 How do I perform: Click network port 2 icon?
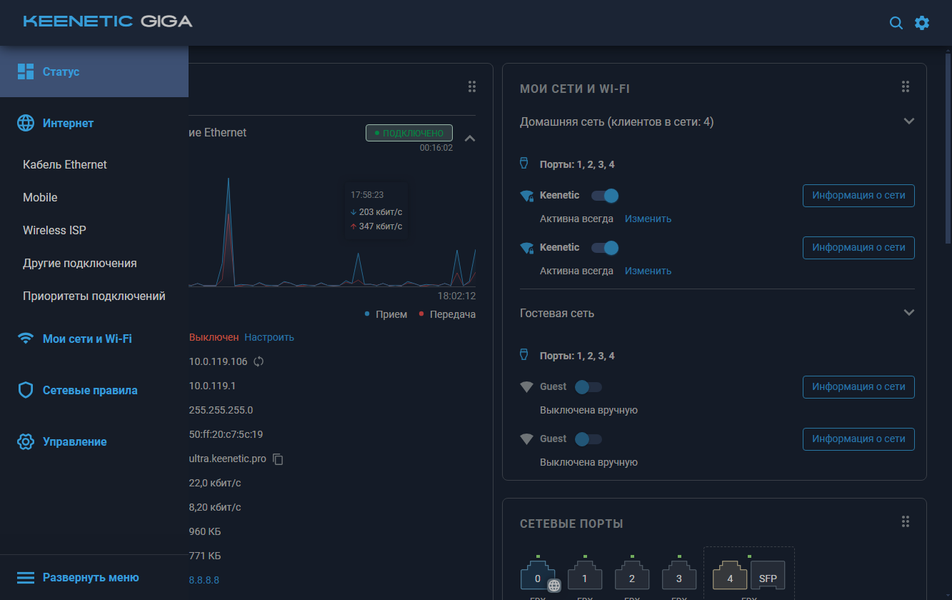[x=632, y=575]
